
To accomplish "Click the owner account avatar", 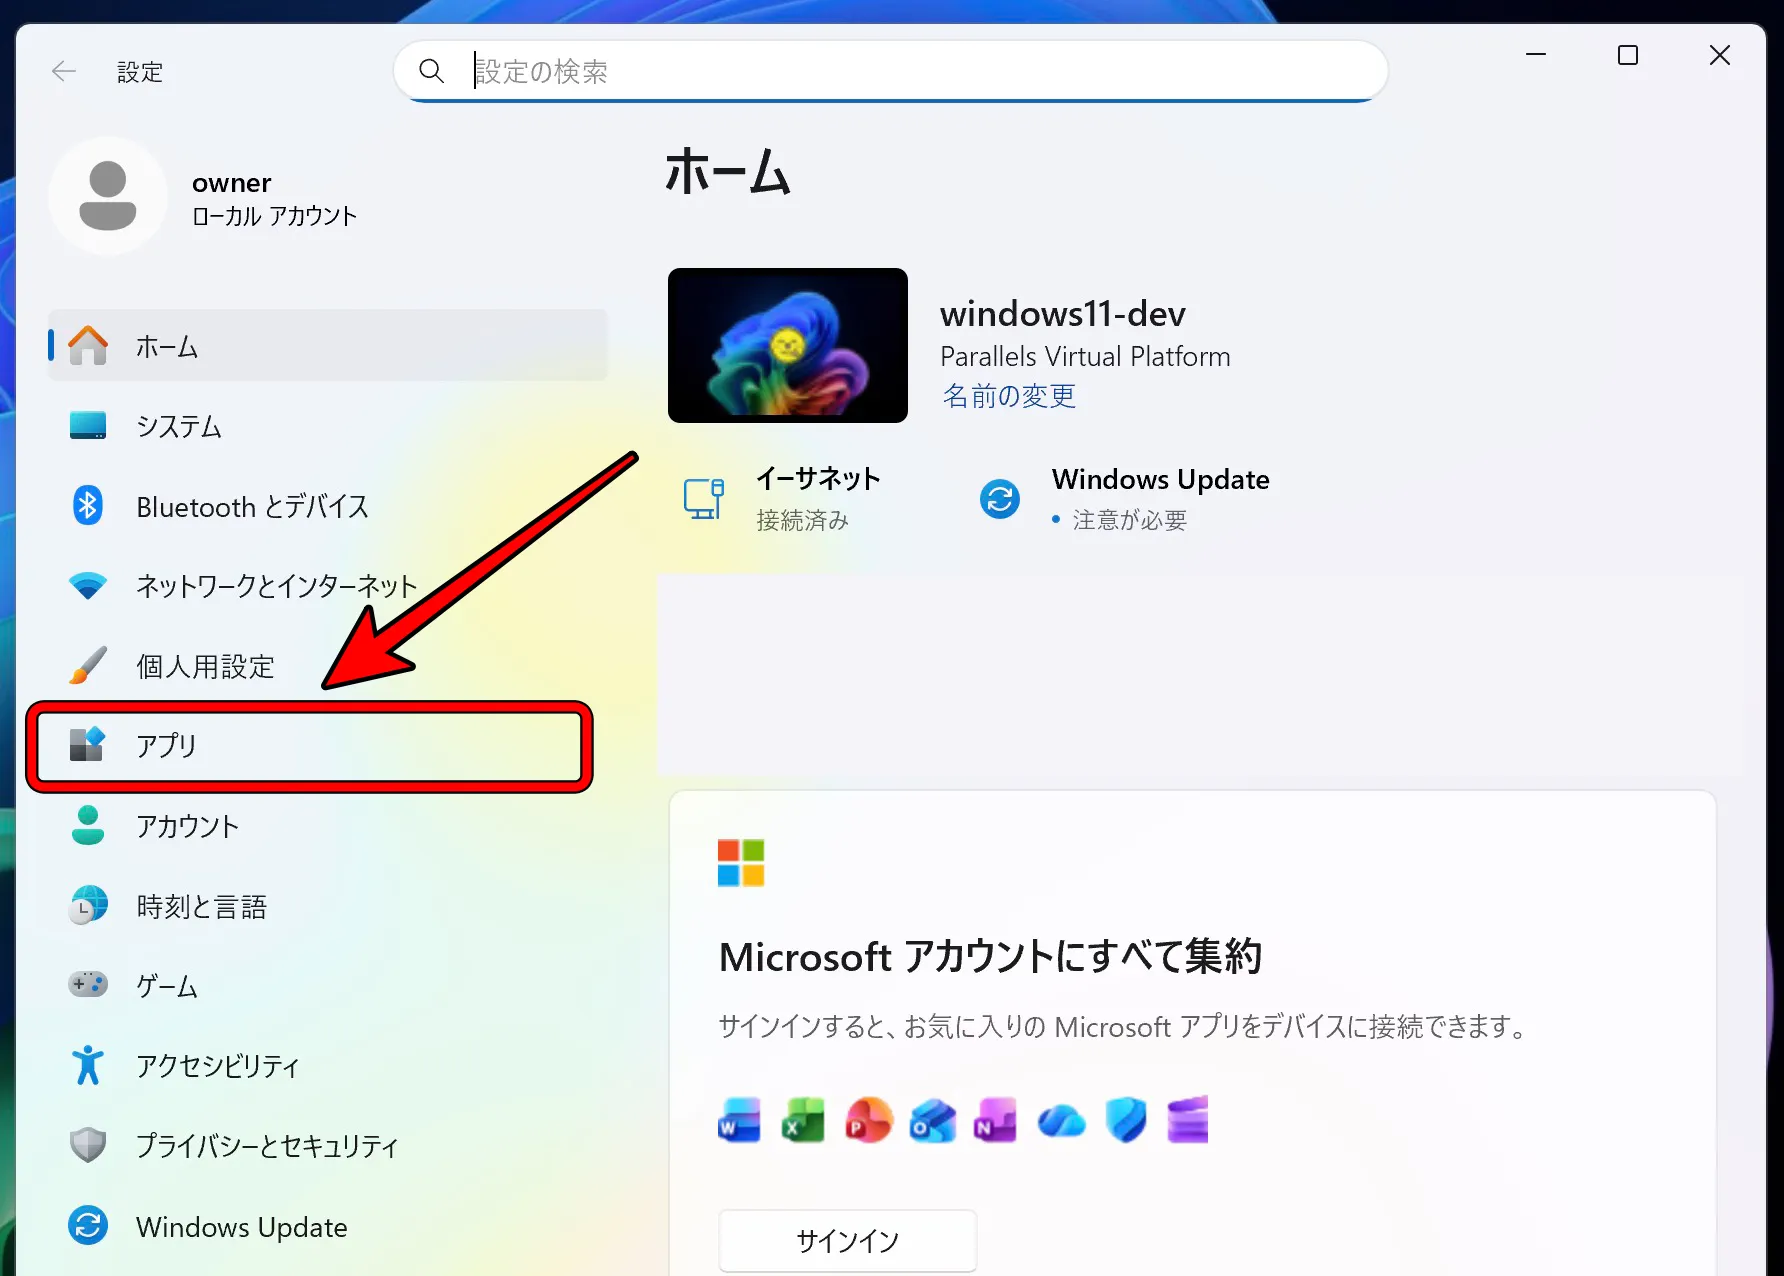I will click(x=107, y=196).
